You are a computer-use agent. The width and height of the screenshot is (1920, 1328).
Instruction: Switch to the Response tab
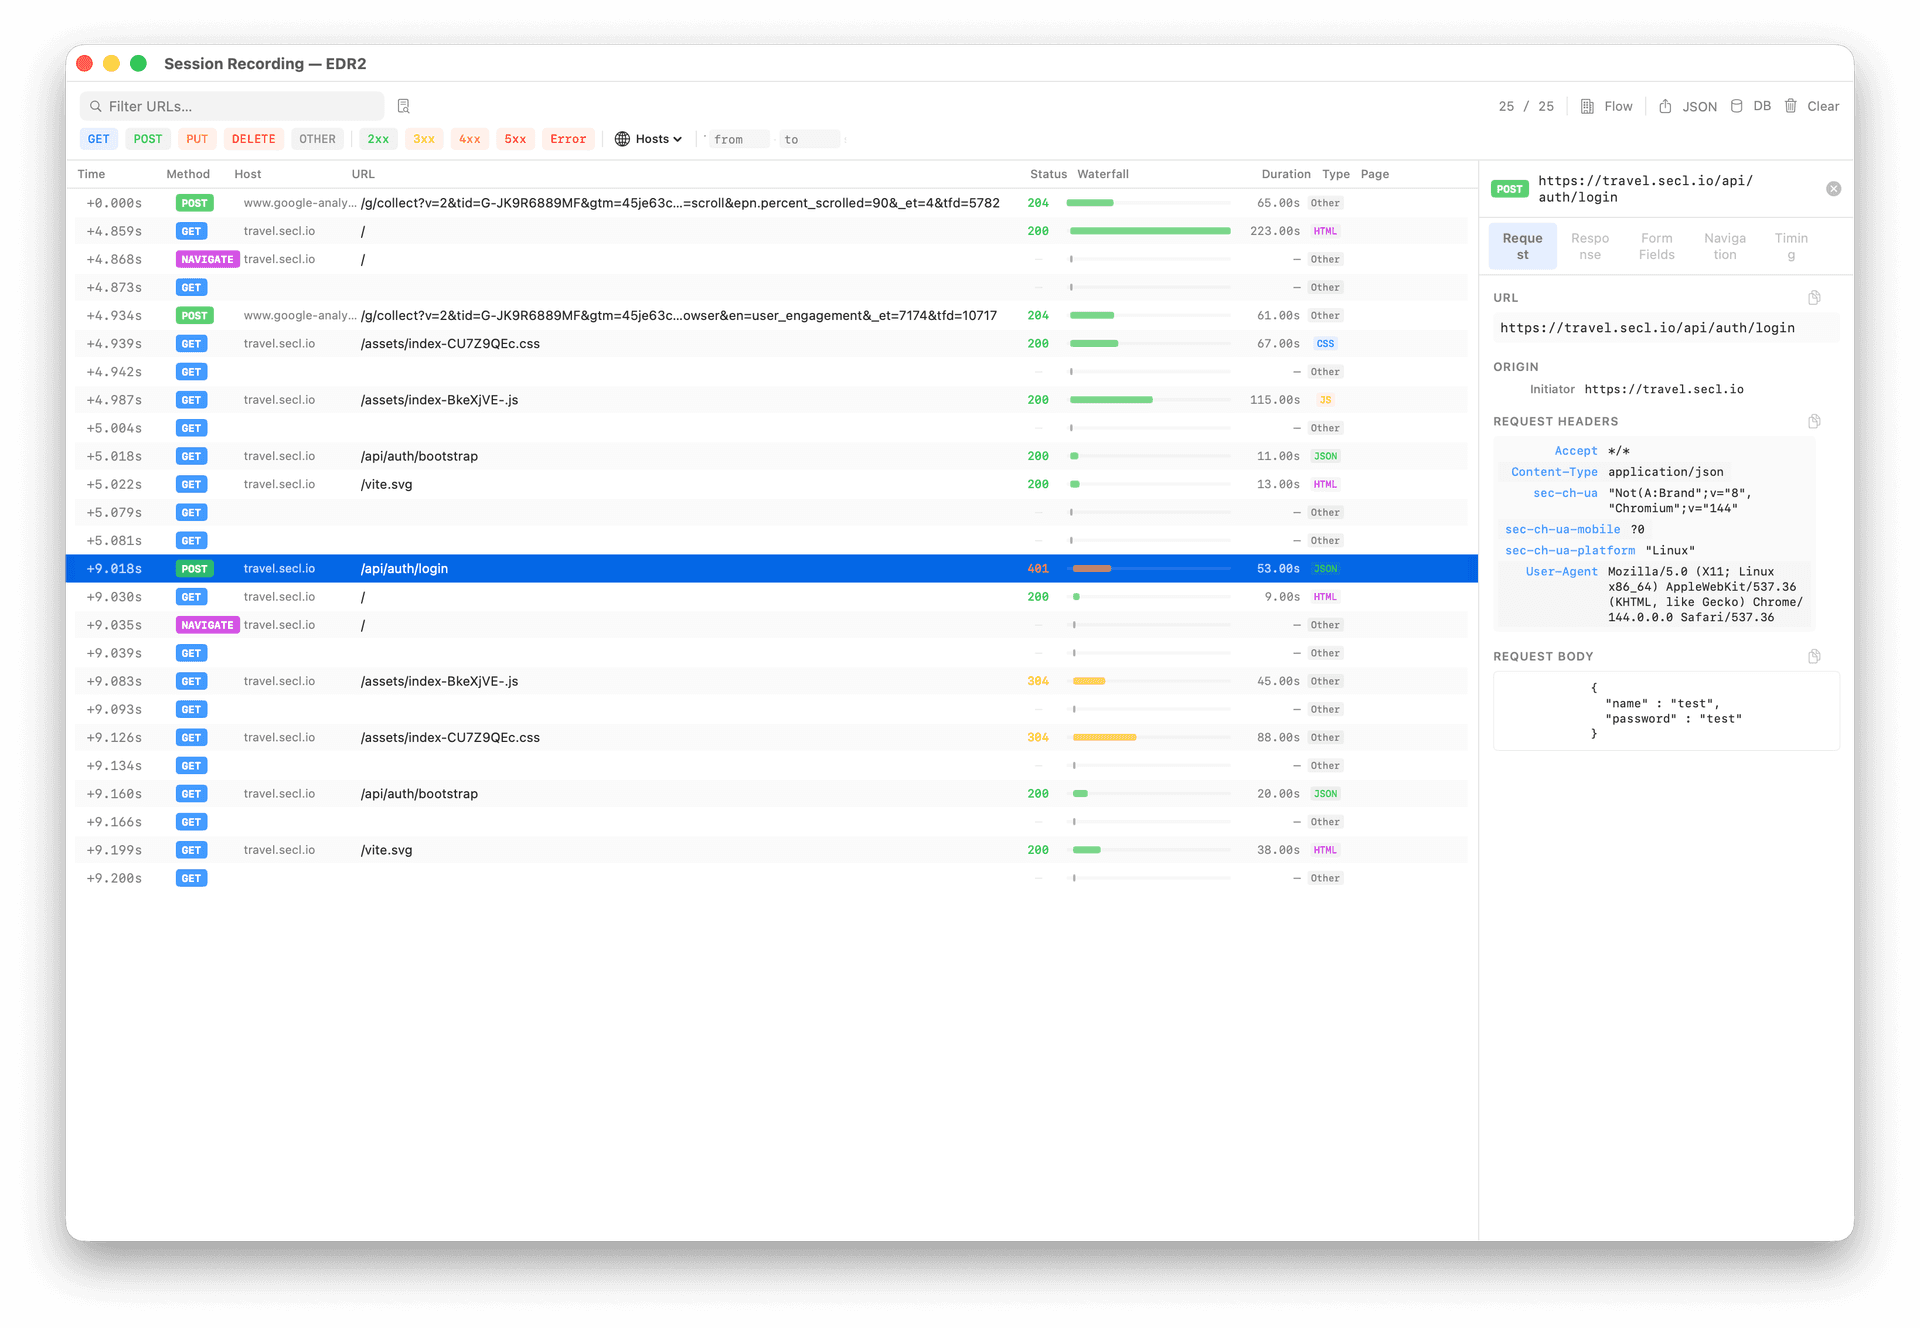point(1589,246)
